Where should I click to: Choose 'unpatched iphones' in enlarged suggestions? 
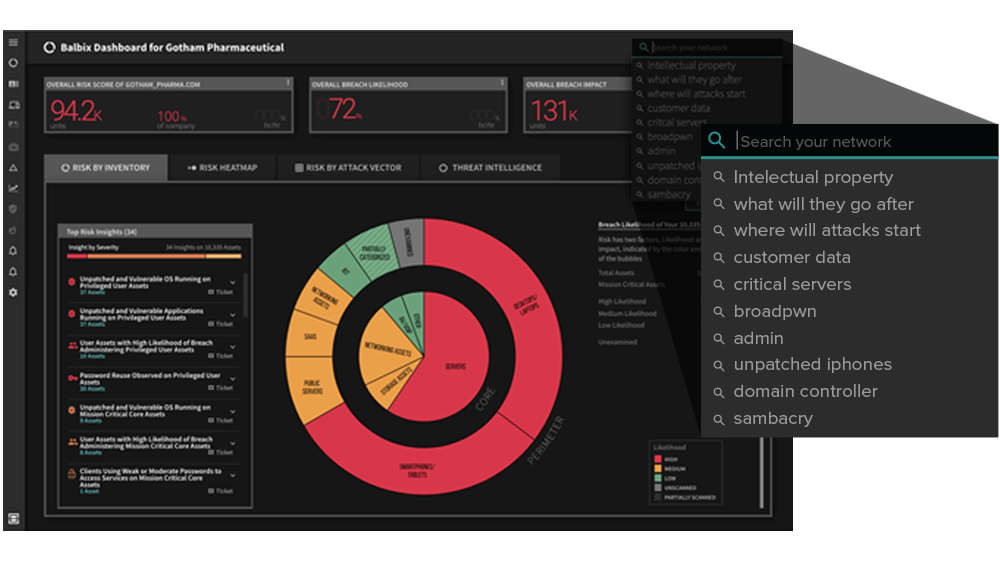[812, 364]
